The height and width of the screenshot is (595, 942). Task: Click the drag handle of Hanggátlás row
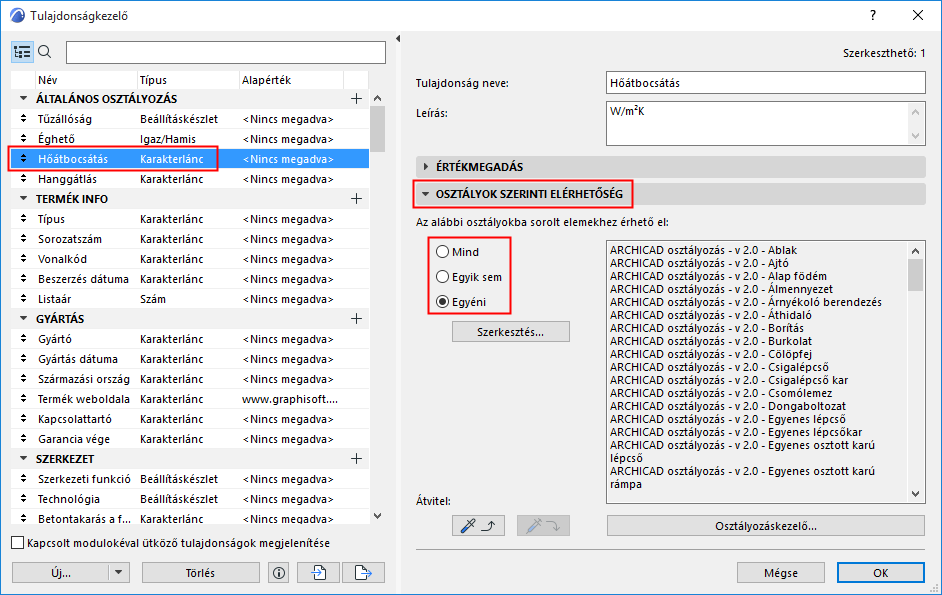click(23, 178)
